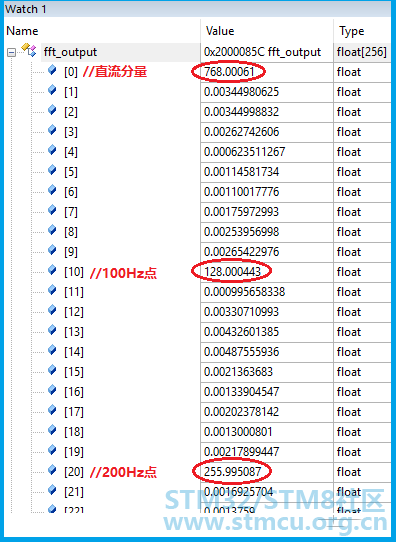Click the blue diamond icon of element [7]
Viewport: 396px width, 545px height.
52,210
